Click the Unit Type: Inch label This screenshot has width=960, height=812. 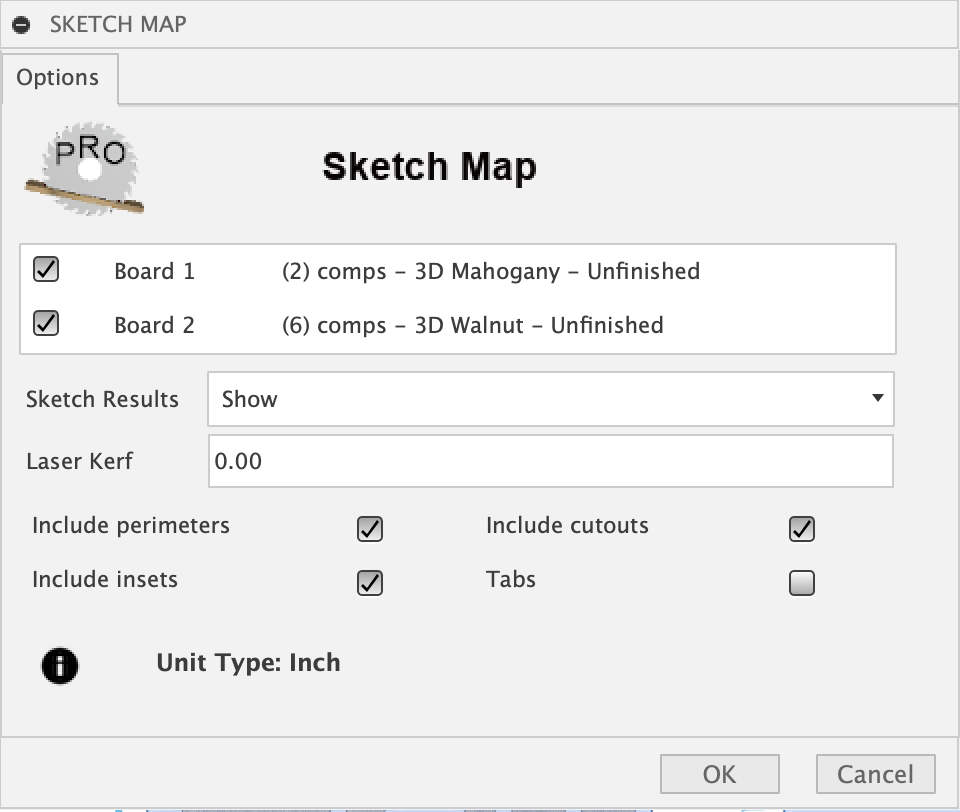pos(249,663)
